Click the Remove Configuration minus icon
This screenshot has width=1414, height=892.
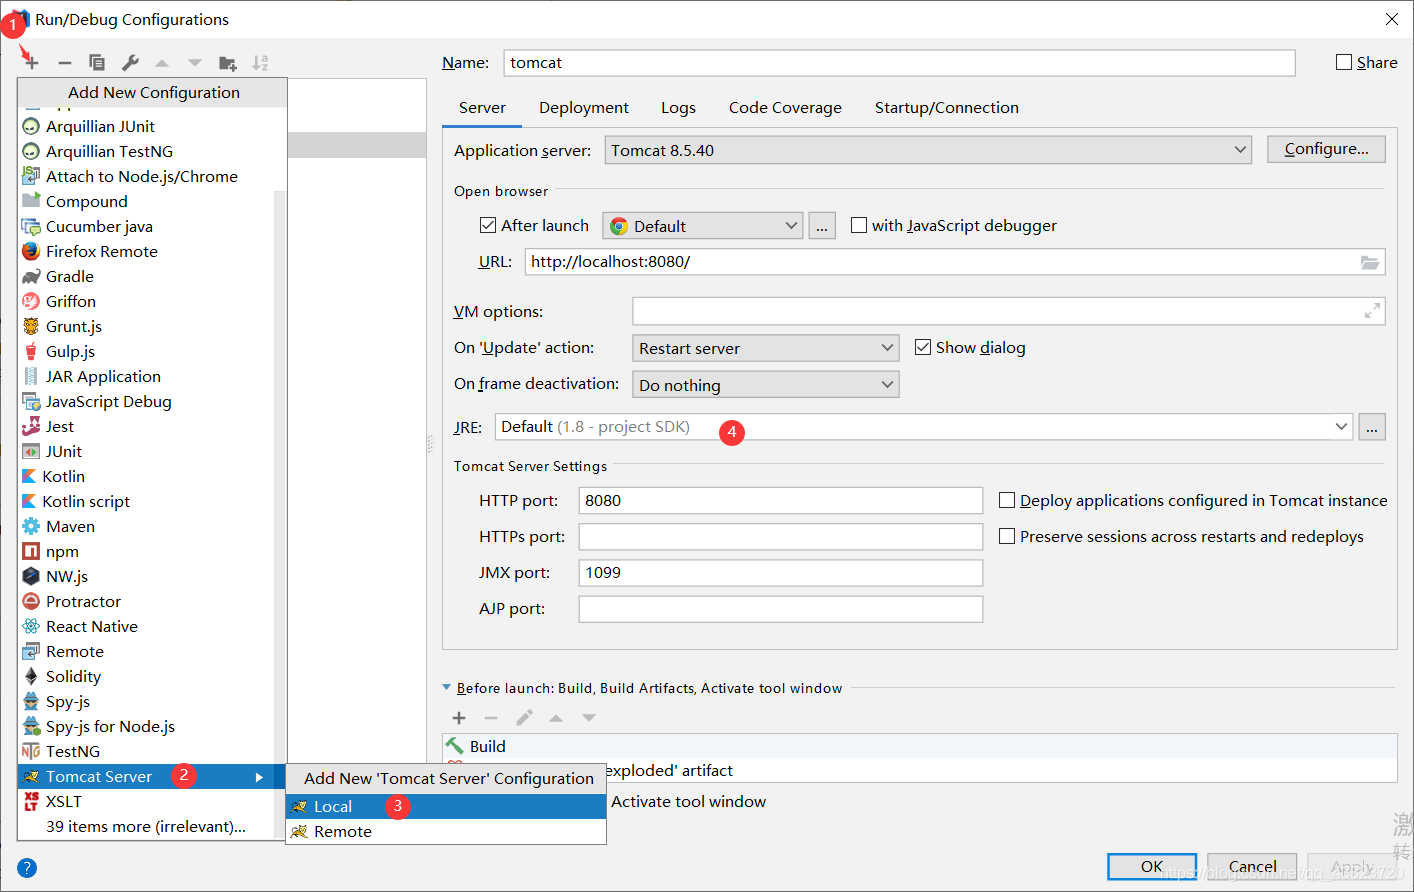pyautogui.click(x=65, y=63)
